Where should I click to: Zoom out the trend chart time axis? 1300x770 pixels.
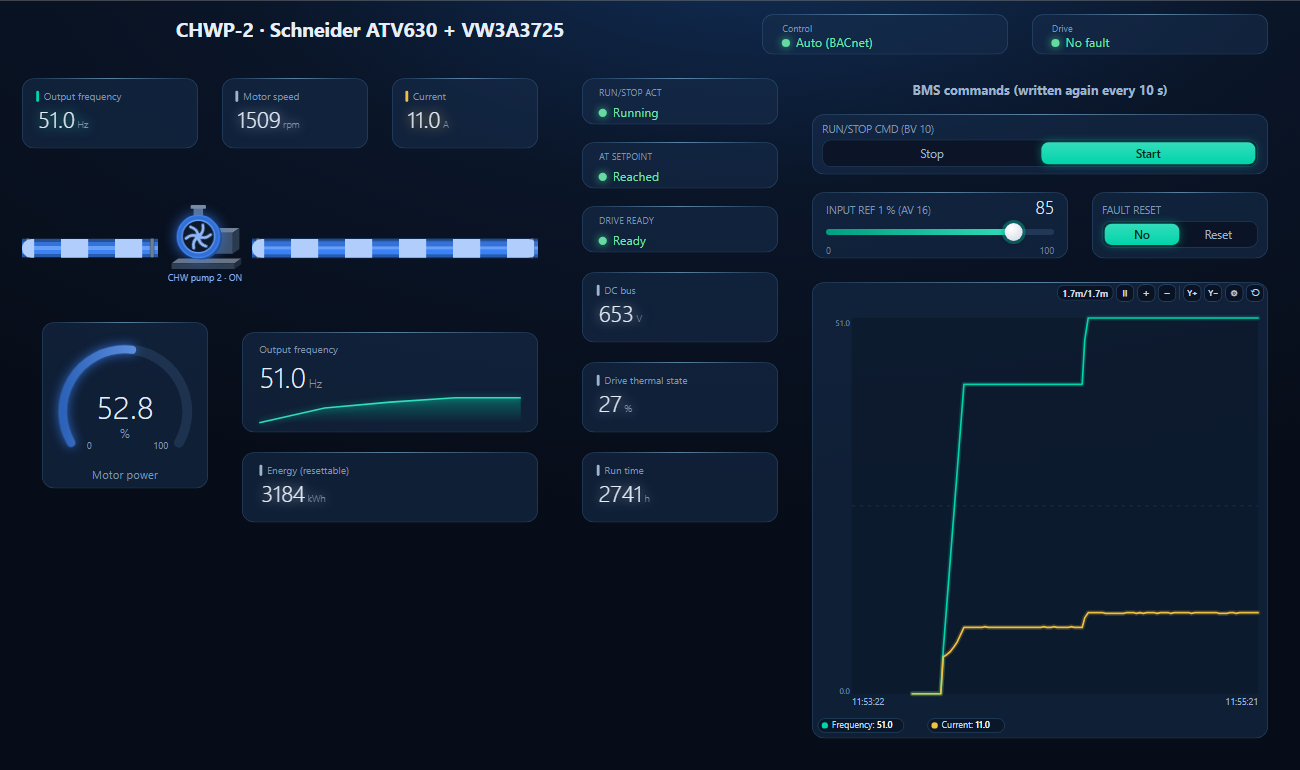1166,293
